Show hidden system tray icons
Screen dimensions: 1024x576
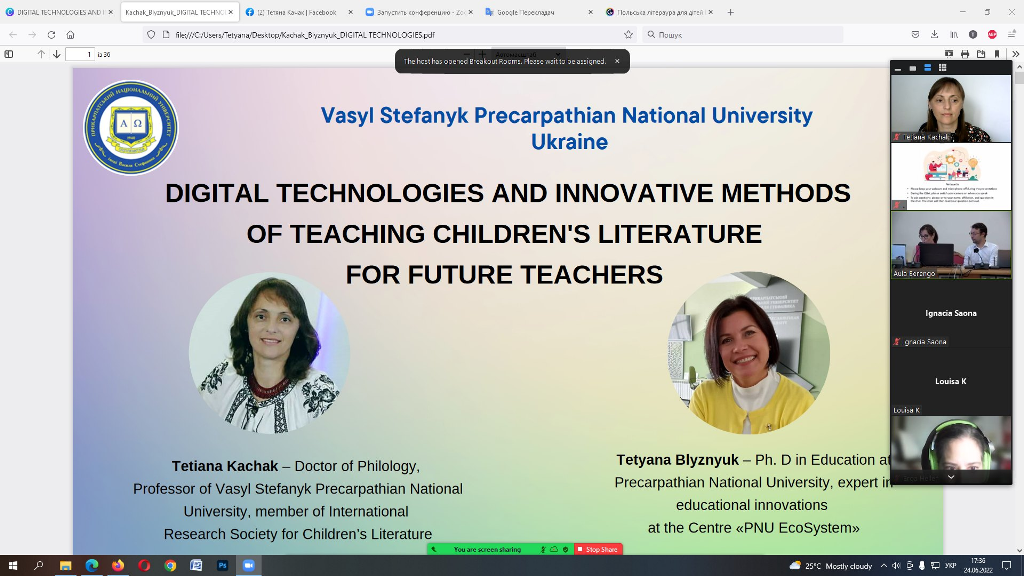click(x=883, y=565)
